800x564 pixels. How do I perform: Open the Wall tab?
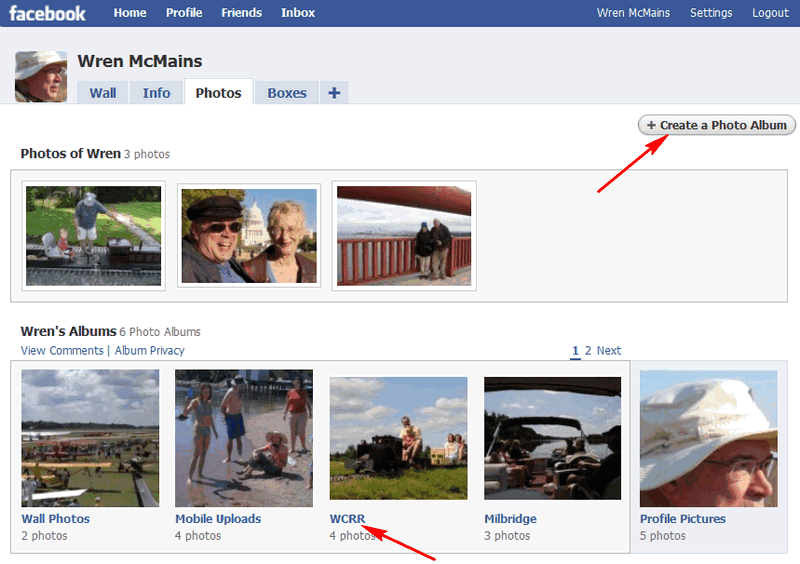tap(103, 93)
